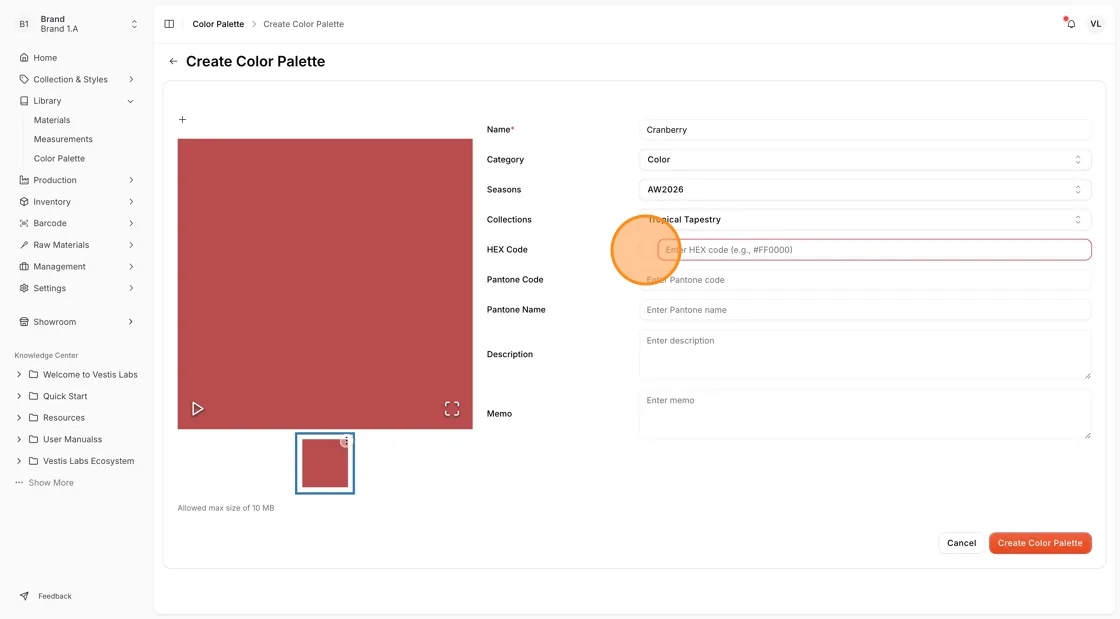The image size is (1120, 619).
Task: Click the Feedback send icon
Action: click(24, 595)
